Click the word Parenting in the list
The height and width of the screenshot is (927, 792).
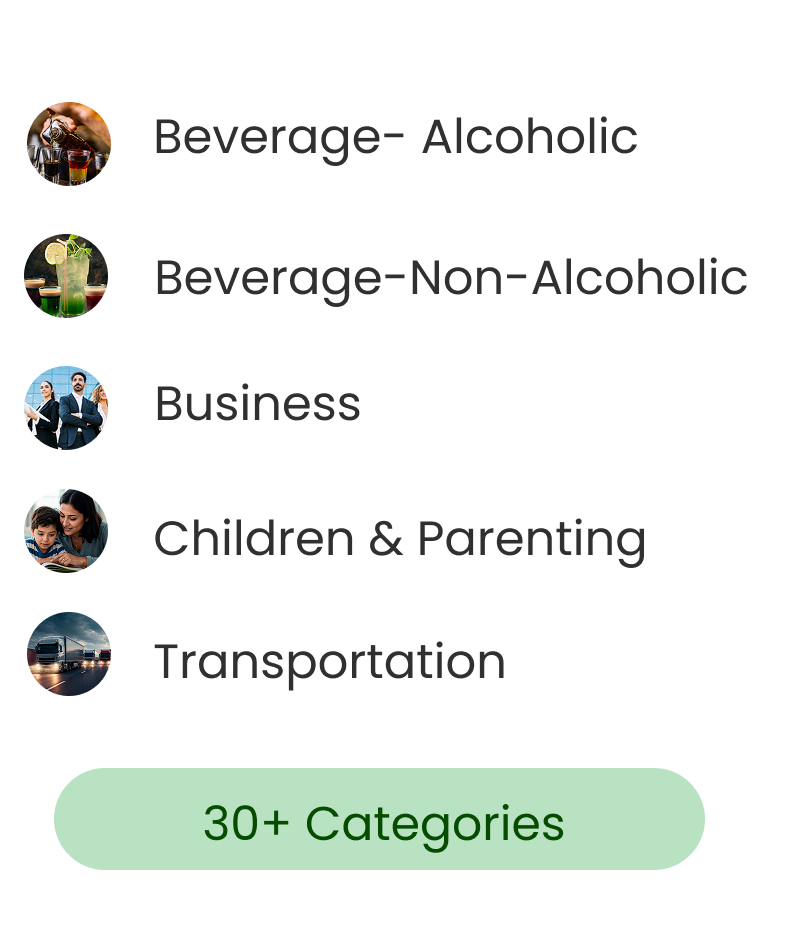(x=531, y=539)
